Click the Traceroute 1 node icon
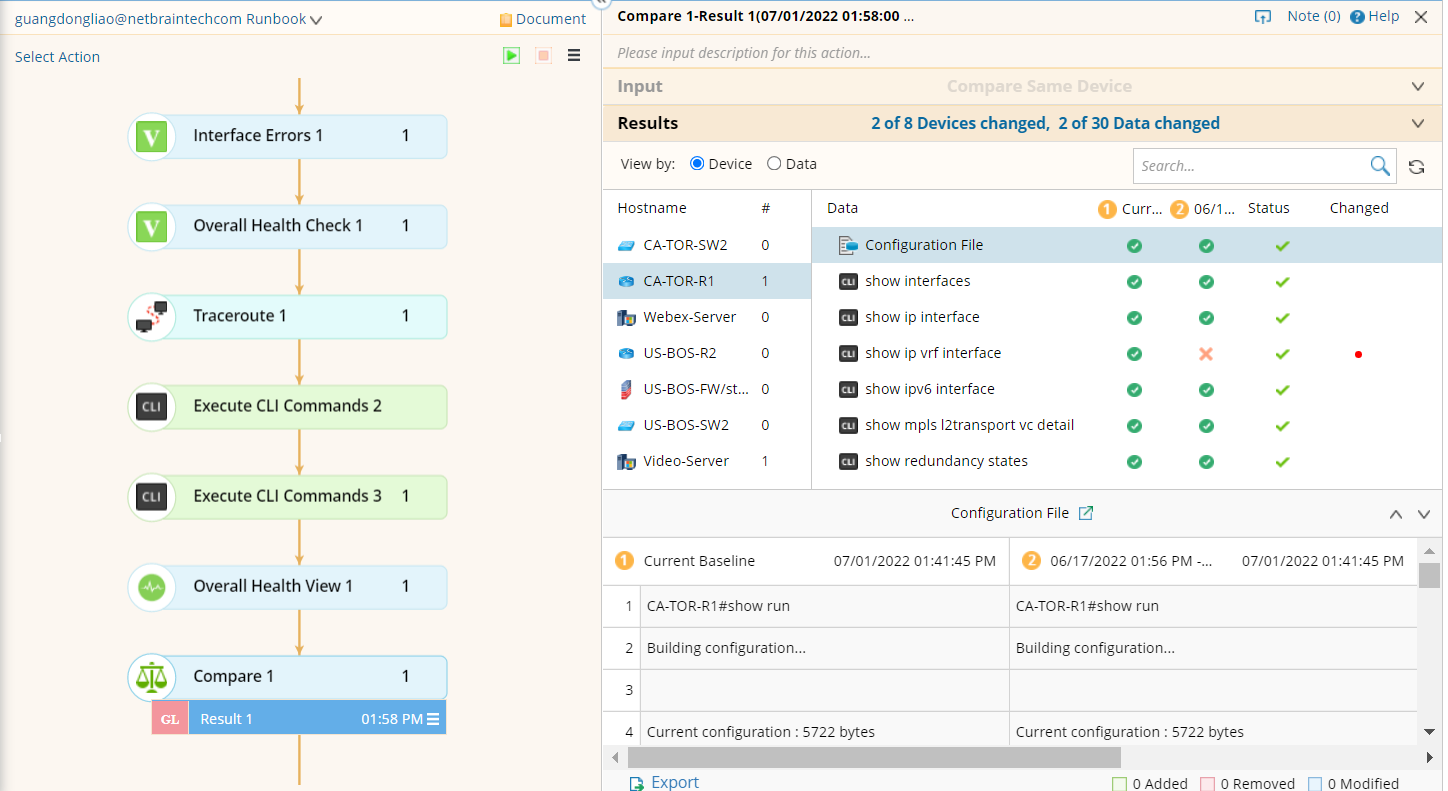This screenshot has height=791, width=1448. pyautogui.click(x=152, y=316)
